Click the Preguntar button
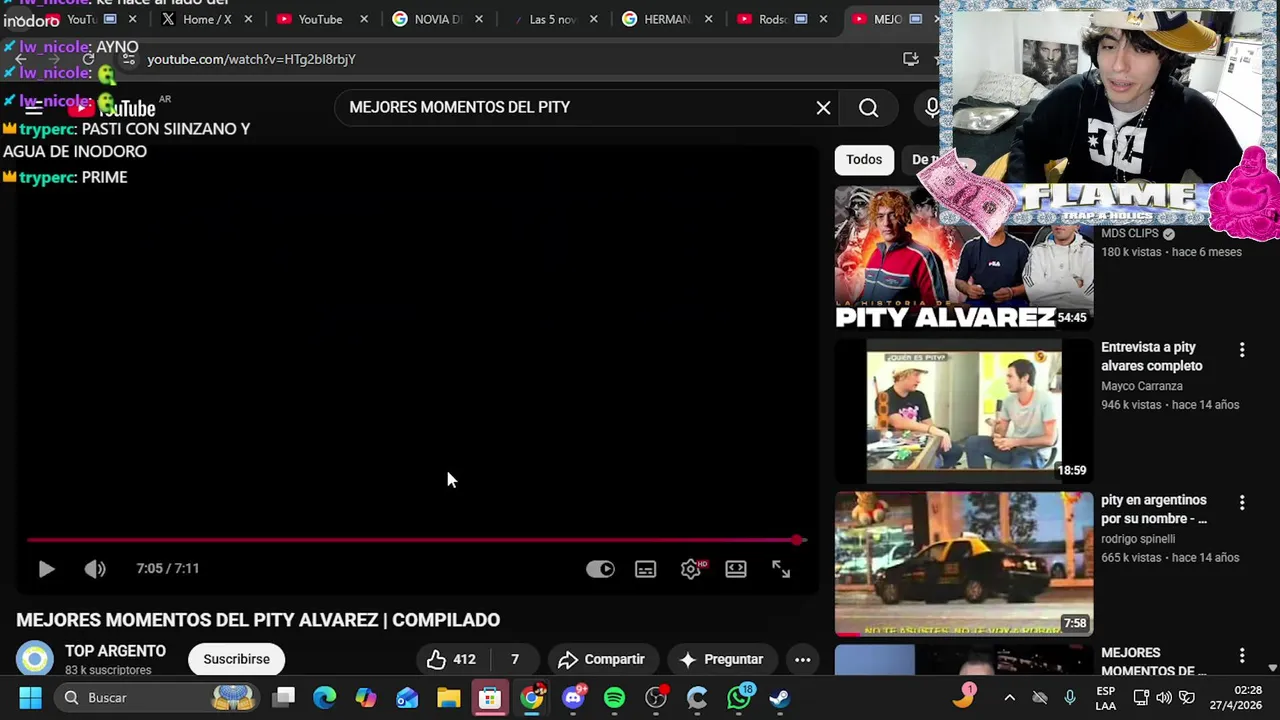Image resolution: width=1280 pixels, height=720 pixels. point(721,659)
